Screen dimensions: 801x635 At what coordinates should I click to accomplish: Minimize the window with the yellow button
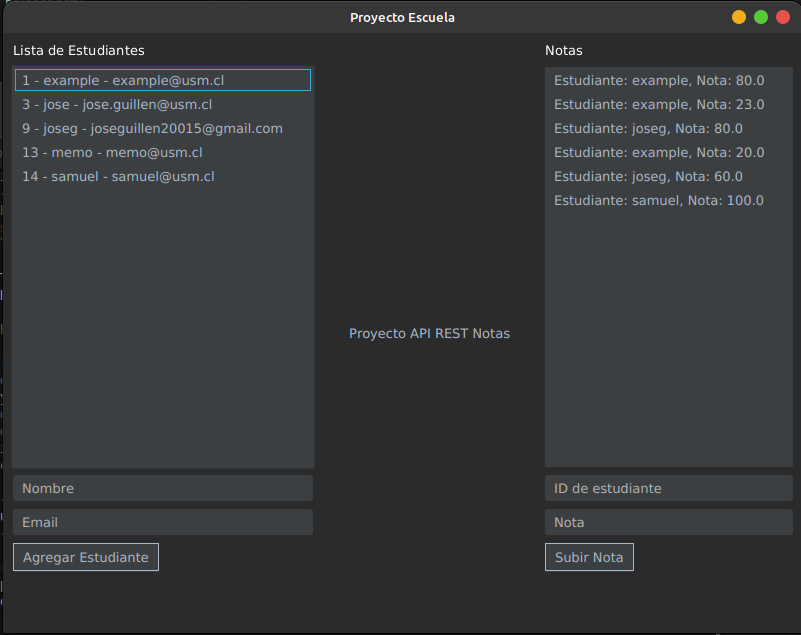click(739, 17)
